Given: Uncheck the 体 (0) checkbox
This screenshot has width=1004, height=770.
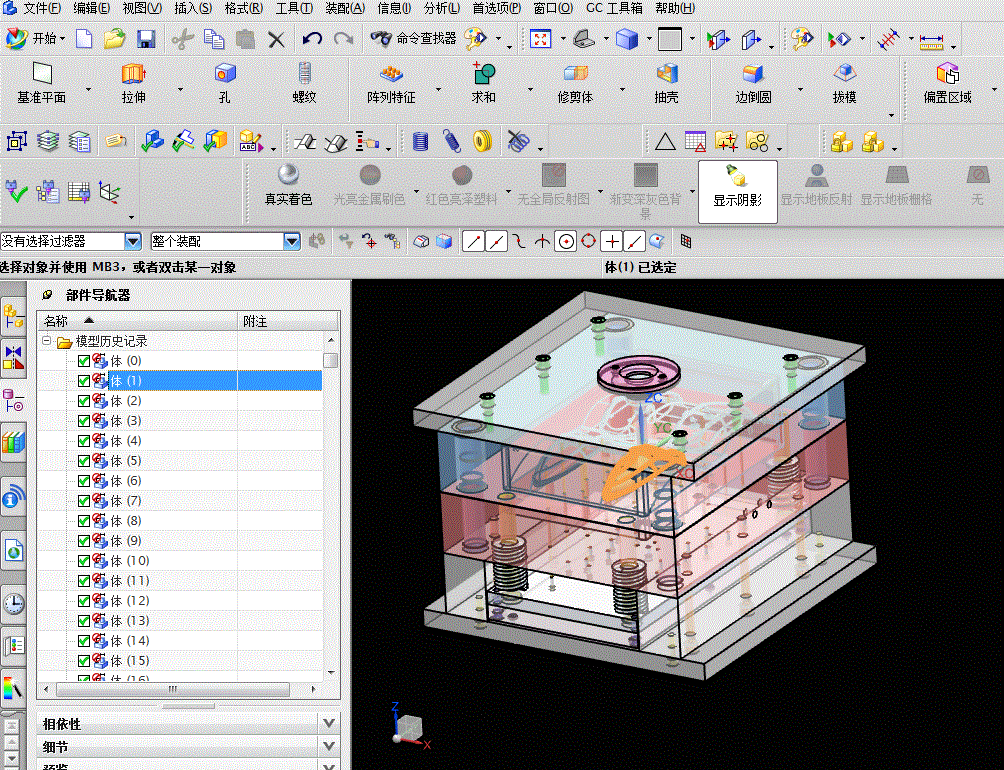Looking at the screenshot, I should click(83, 361).
